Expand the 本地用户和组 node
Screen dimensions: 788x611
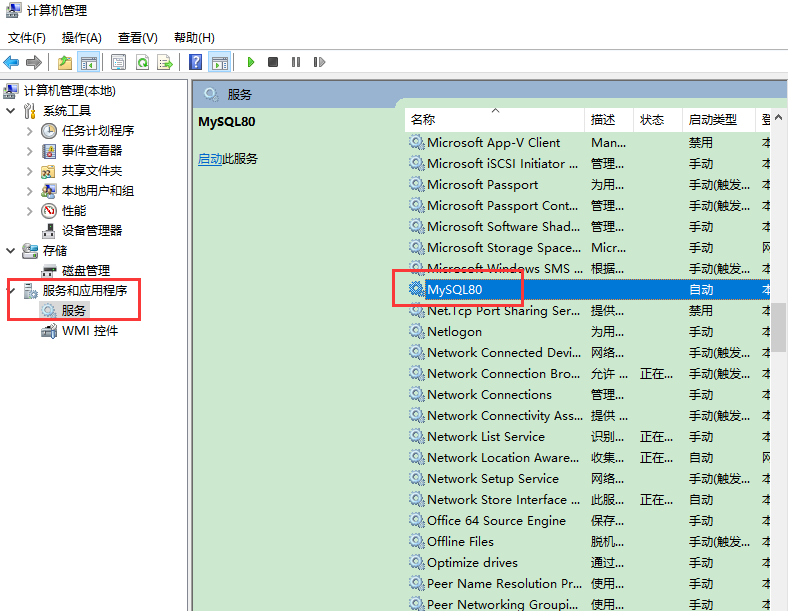pyautogui.click(x=30, y=191)
